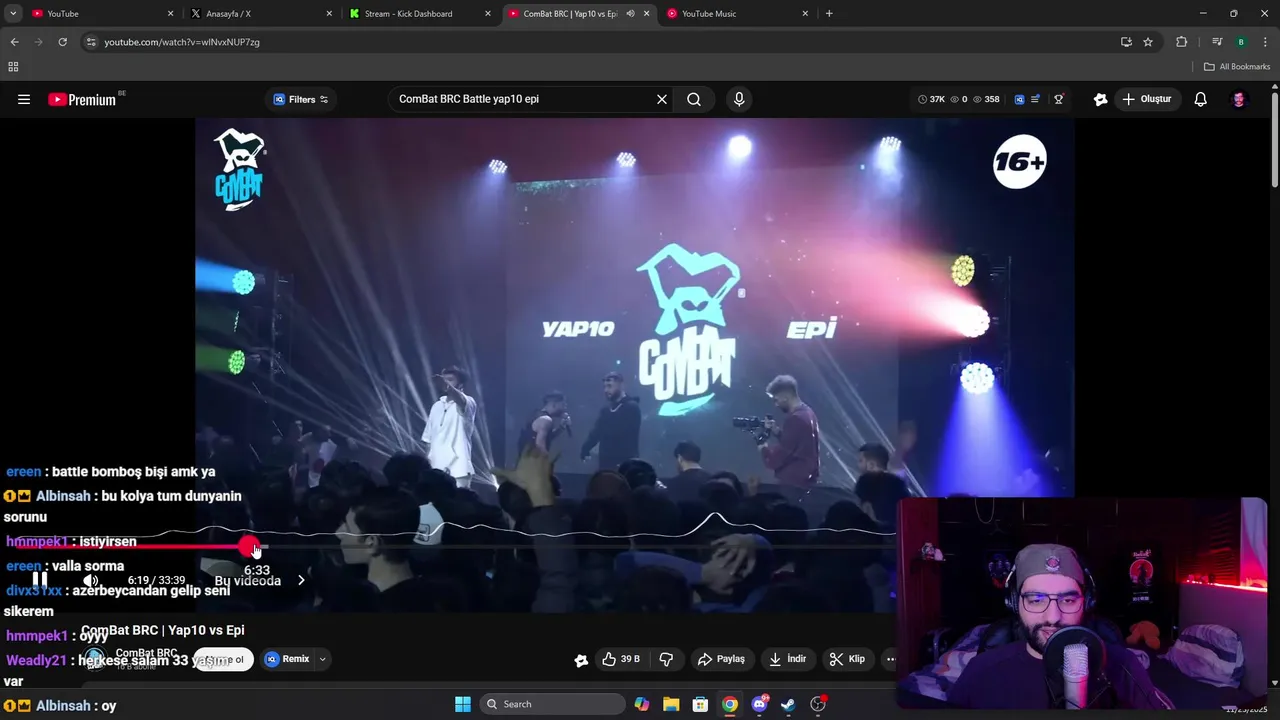Open the Windows Start menu
The width and height of the screenshot is (1280, 720).
click(463, 704)
